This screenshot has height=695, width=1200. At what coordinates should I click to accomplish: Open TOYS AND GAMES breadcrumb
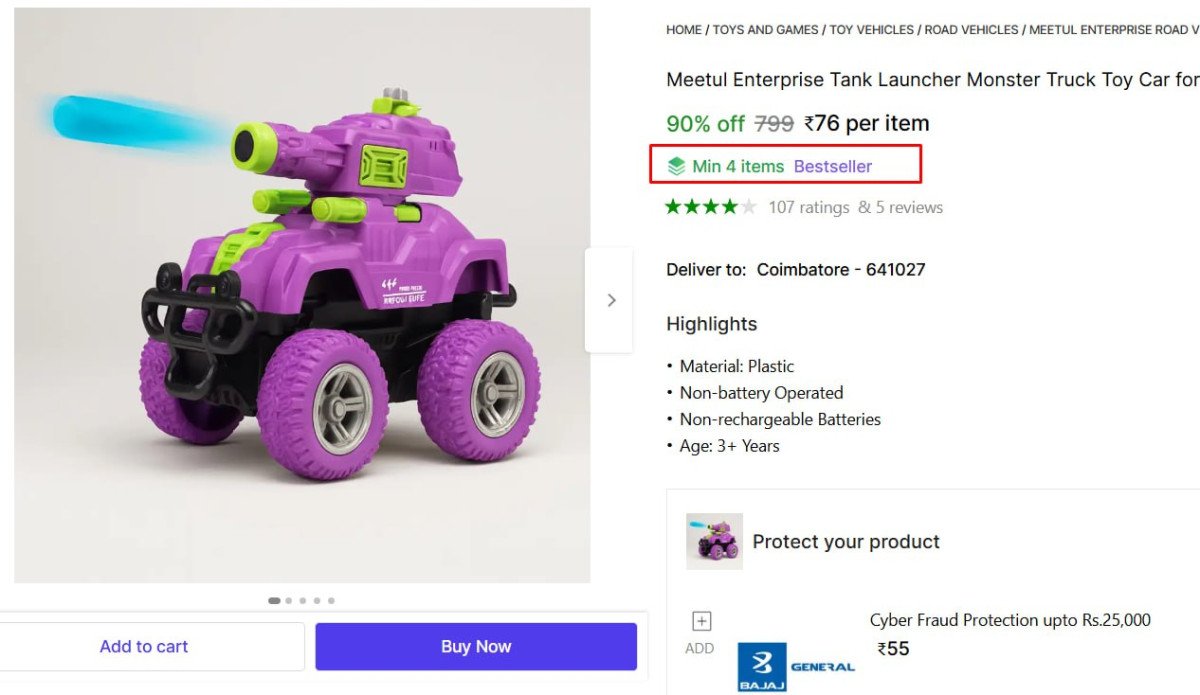(x=767, y=29)
